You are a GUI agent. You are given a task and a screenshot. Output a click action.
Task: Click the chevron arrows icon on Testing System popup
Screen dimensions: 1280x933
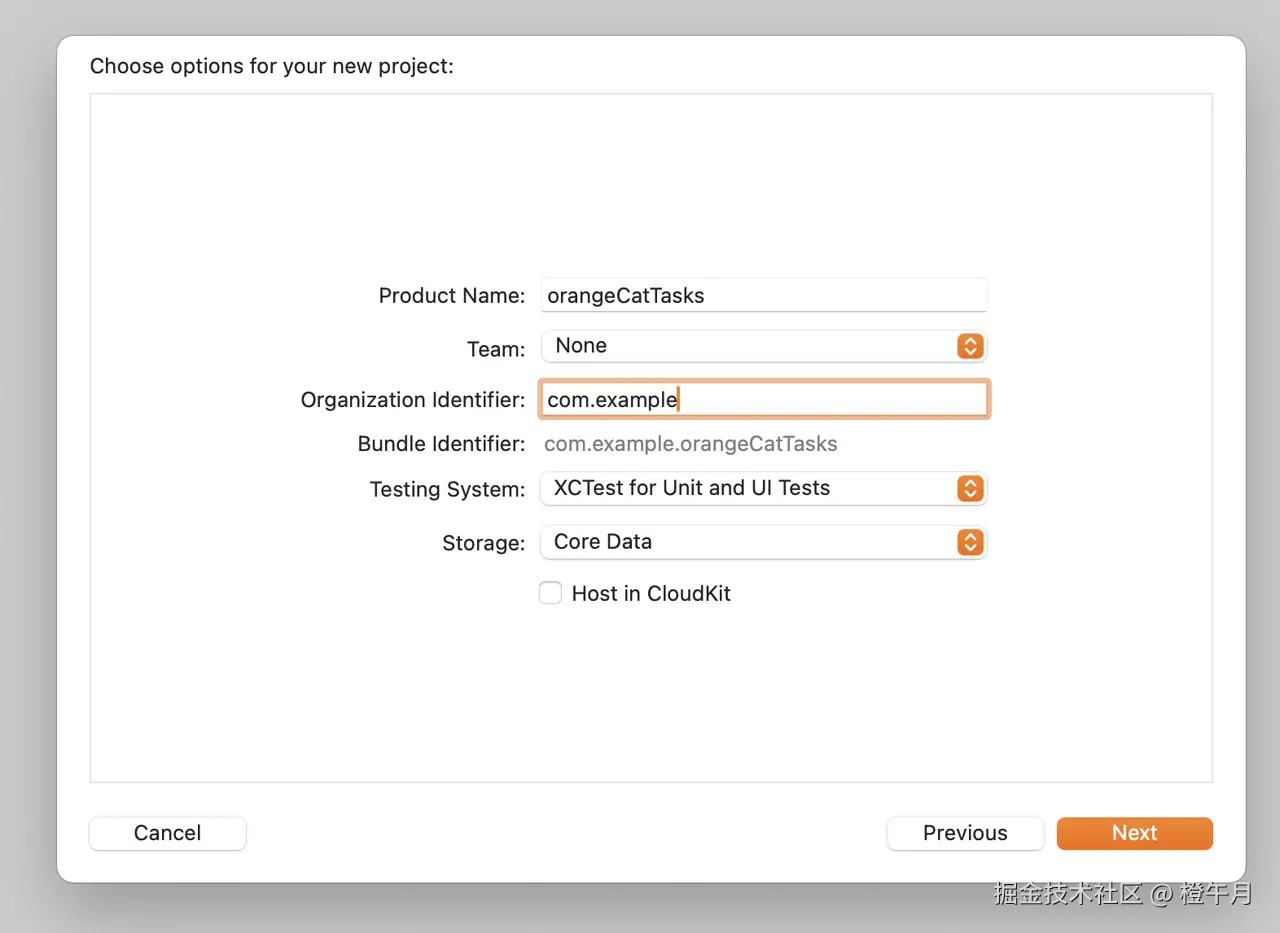tap(970, 488)
